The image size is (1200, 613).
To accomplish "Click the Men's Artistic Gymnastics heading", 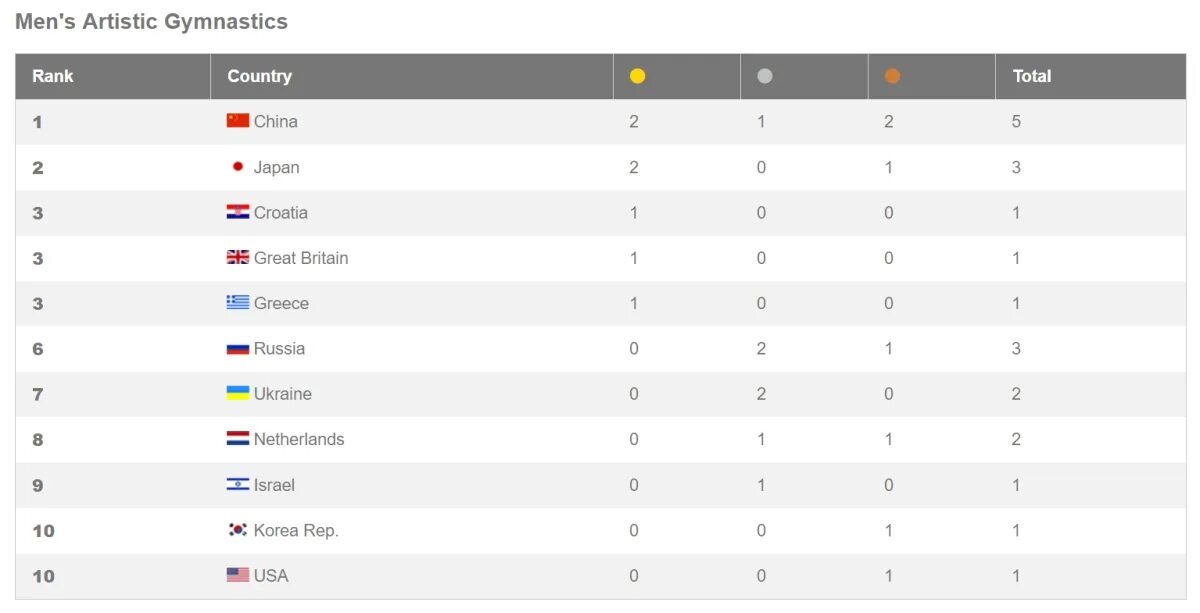I will [x=151, y=22].
